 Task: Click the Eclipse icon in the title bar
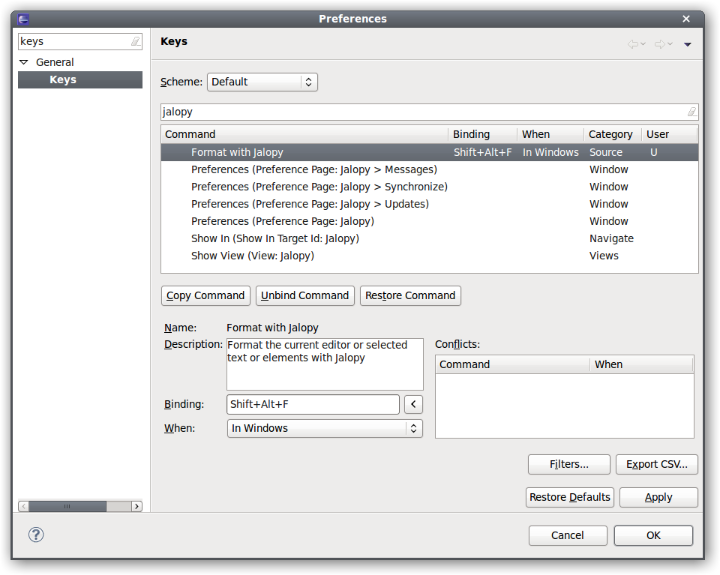[23, 19]
